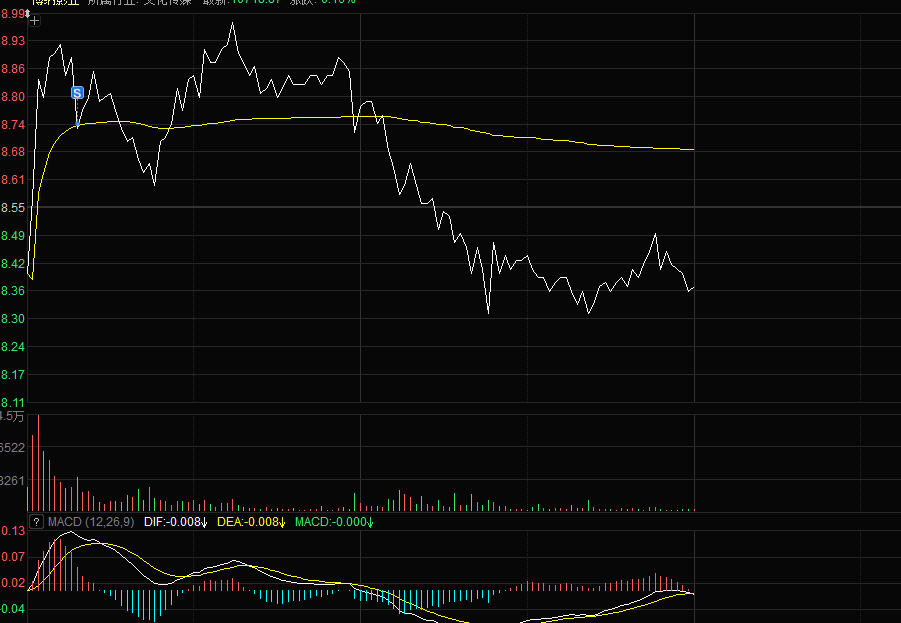Viewport: 901px width, 623px height.
Task: Click the 8.80 price axis label
Action: pyautogui.click(x=13, y=97)
